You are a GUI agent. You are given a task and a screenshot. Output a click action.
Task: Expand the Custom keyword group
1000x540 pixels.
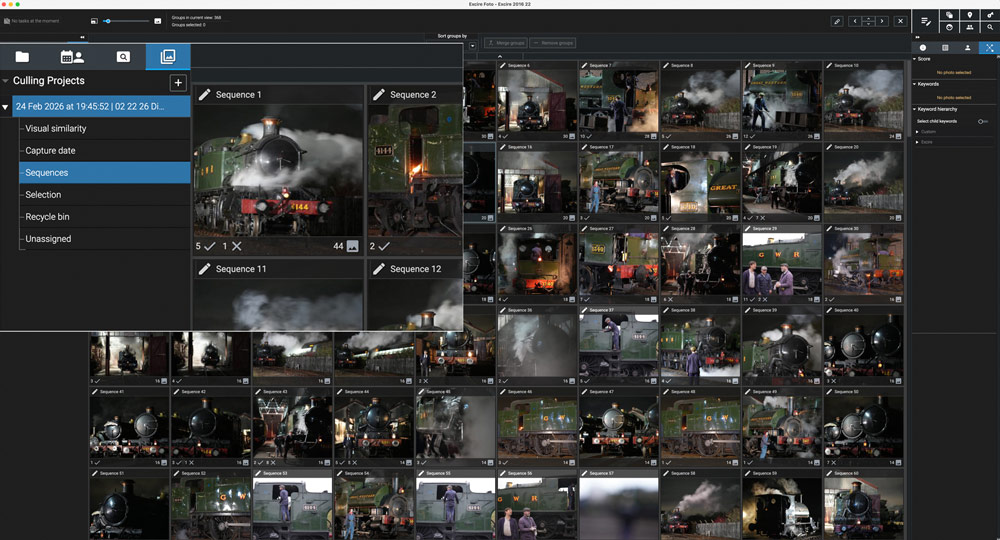[917, 132]
